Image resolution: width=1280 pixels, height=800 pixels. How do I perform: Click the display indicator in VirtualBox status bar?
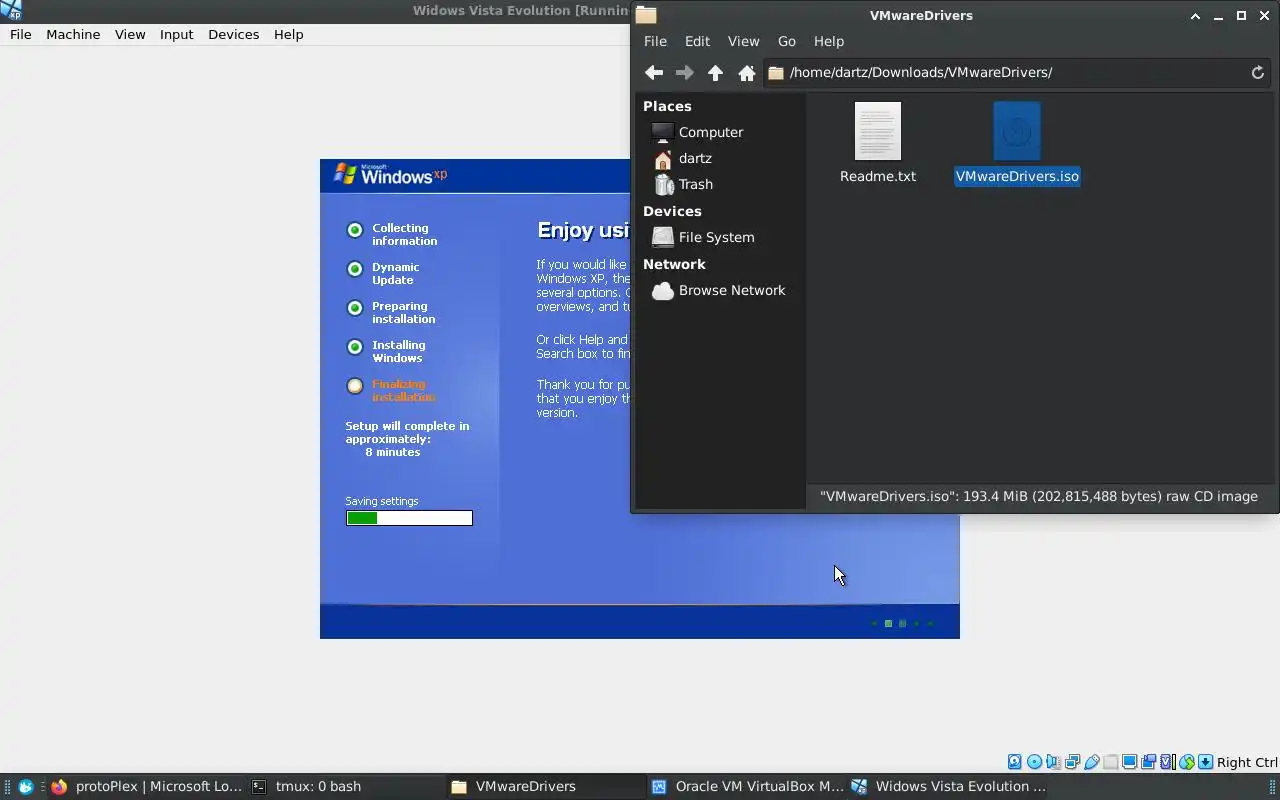click(1129, 762)
